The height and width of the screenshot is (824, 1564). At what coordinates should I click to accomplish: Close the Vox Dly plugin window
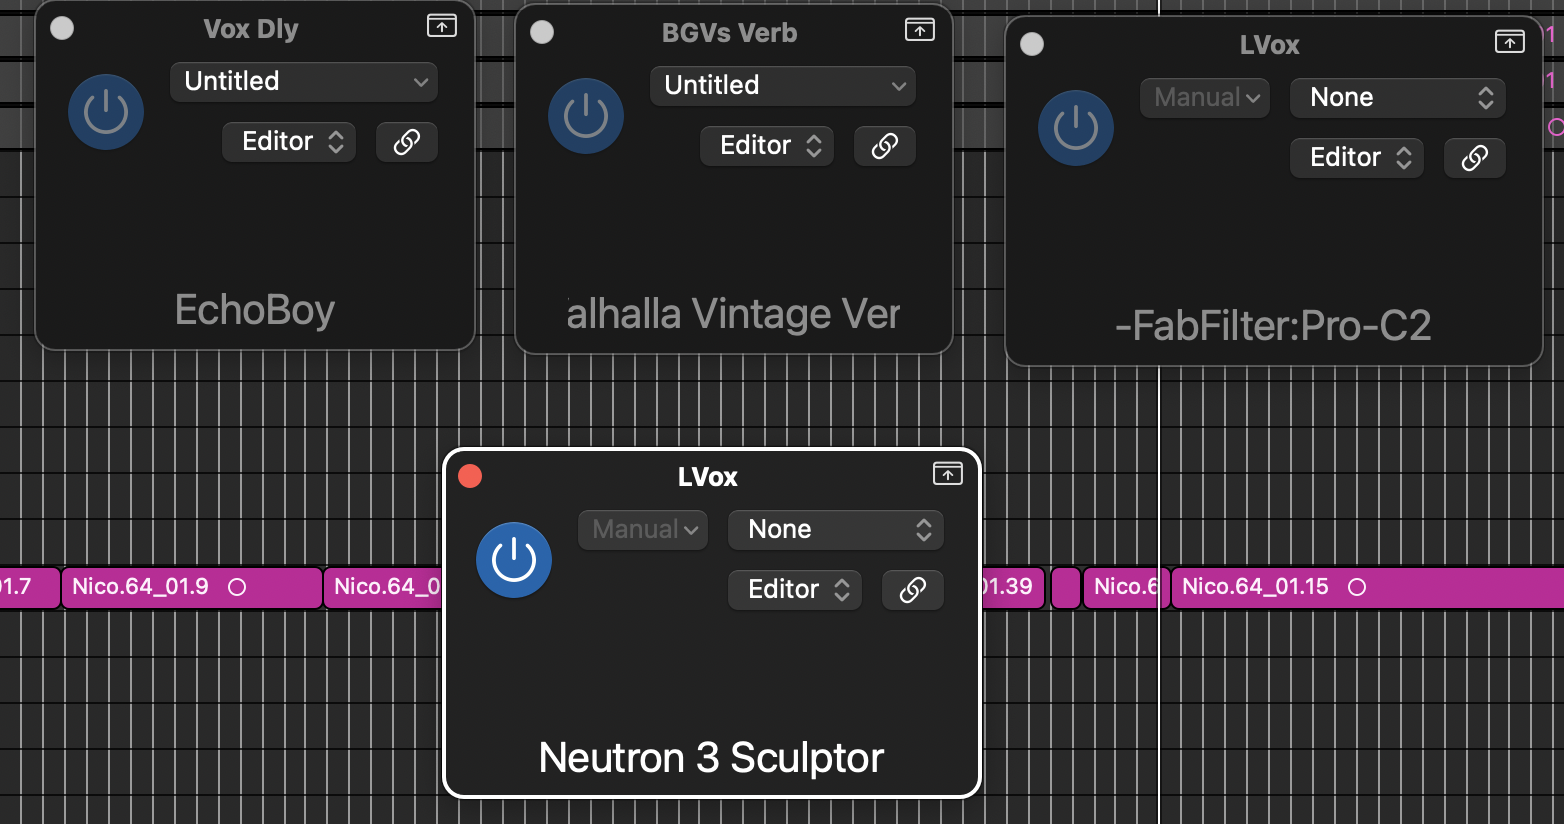coord(62,28)
